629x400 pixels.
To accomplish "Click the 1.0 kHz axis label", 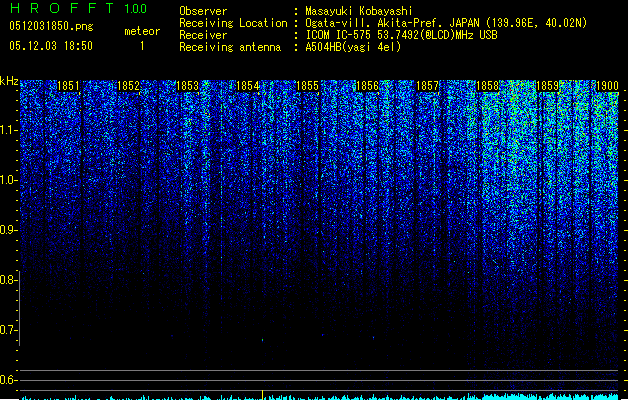I will pos(8,180).
